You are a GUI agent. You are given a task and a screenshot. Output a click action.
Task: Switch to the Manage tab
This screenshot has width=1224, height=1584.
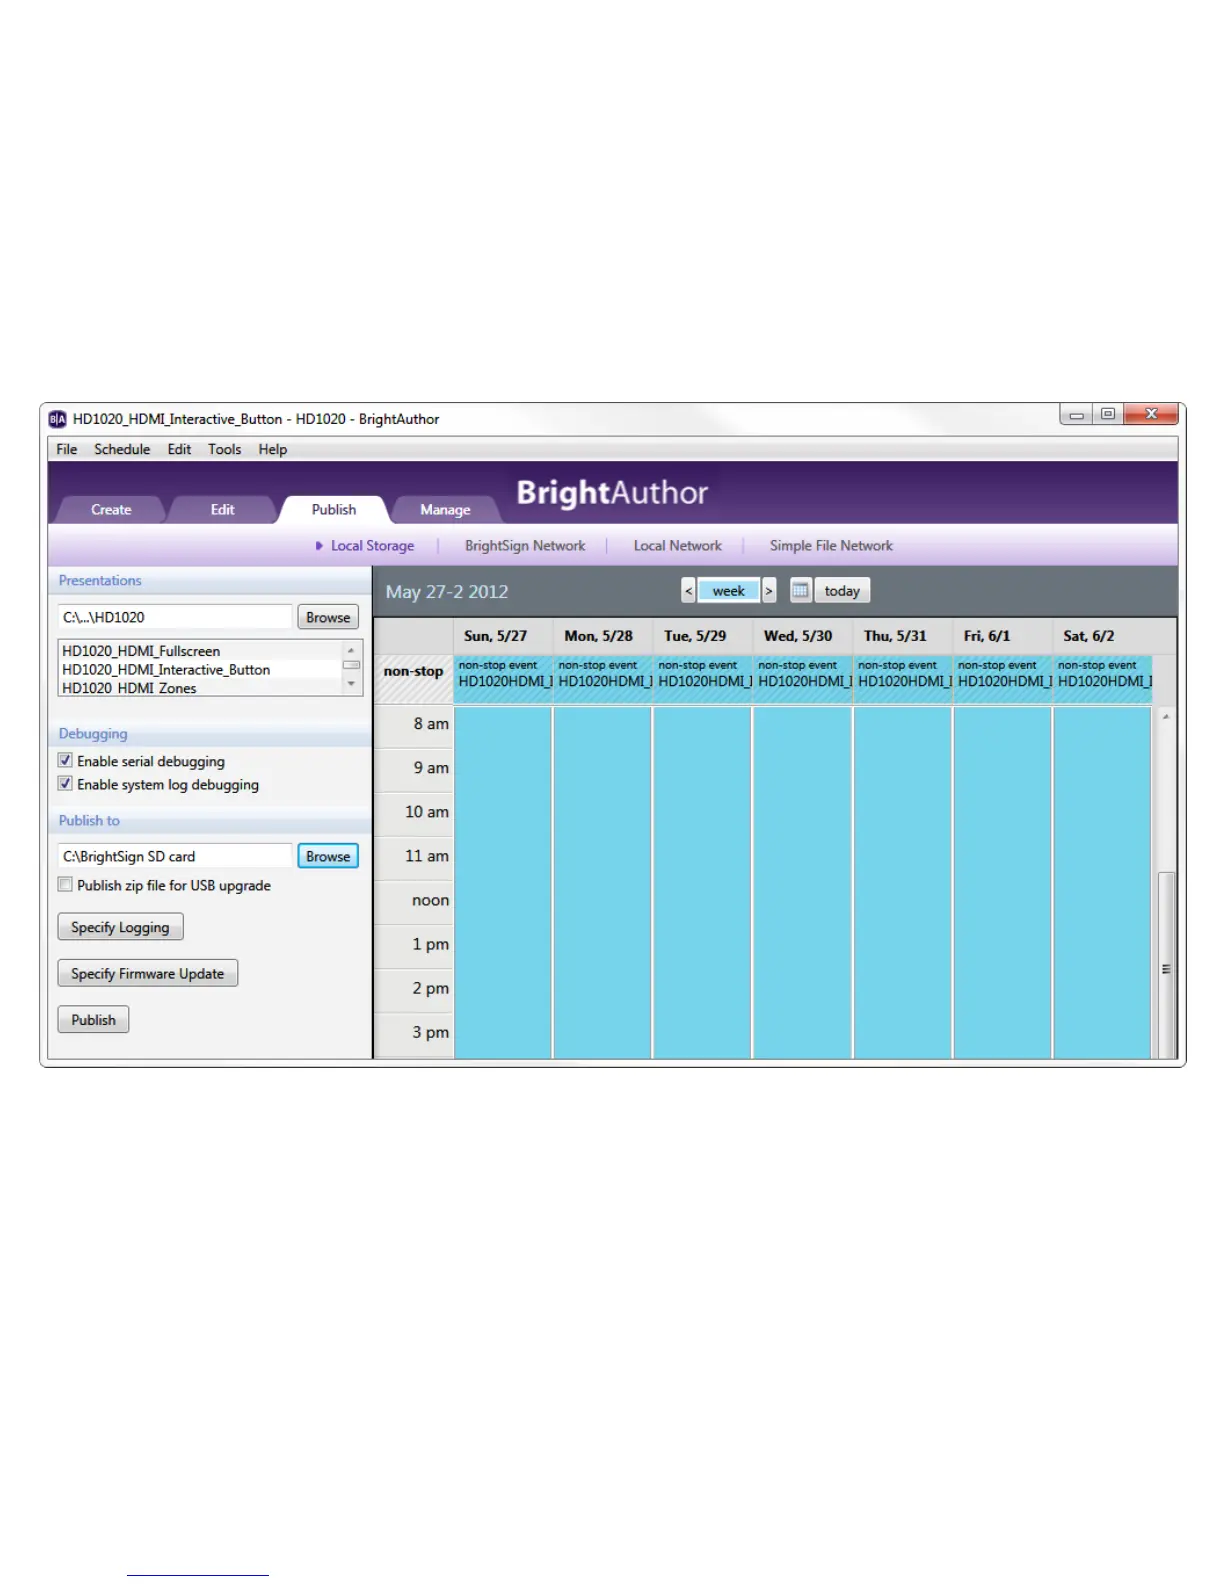tap(445, 510)
